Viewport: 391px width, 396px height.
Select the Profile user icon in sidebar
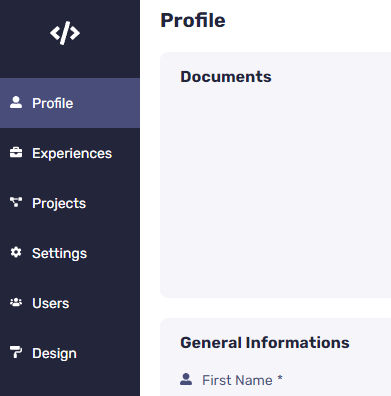pos(16,103)
